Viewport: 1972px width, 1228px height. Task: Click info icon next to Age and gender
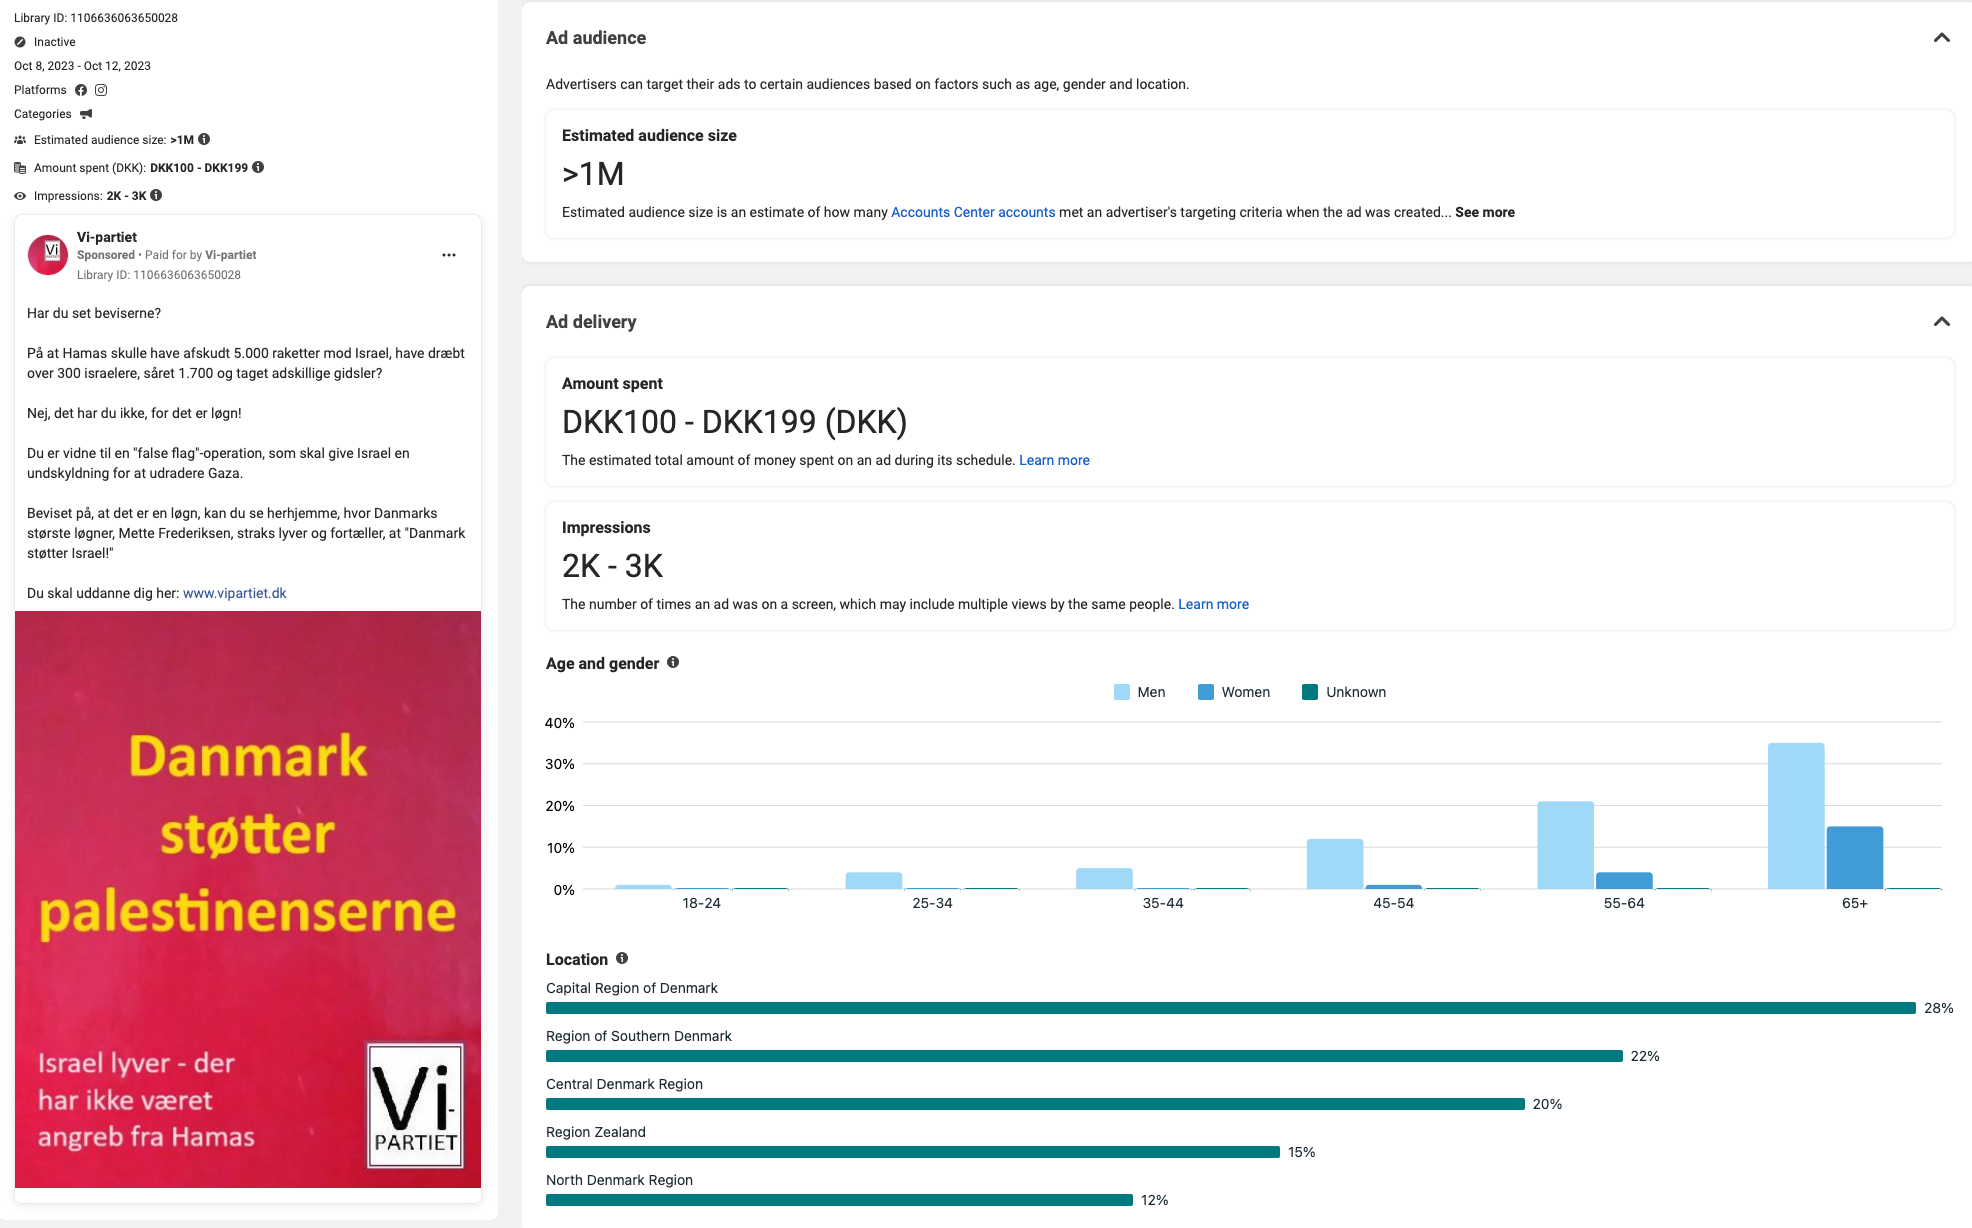pos(673,662)
